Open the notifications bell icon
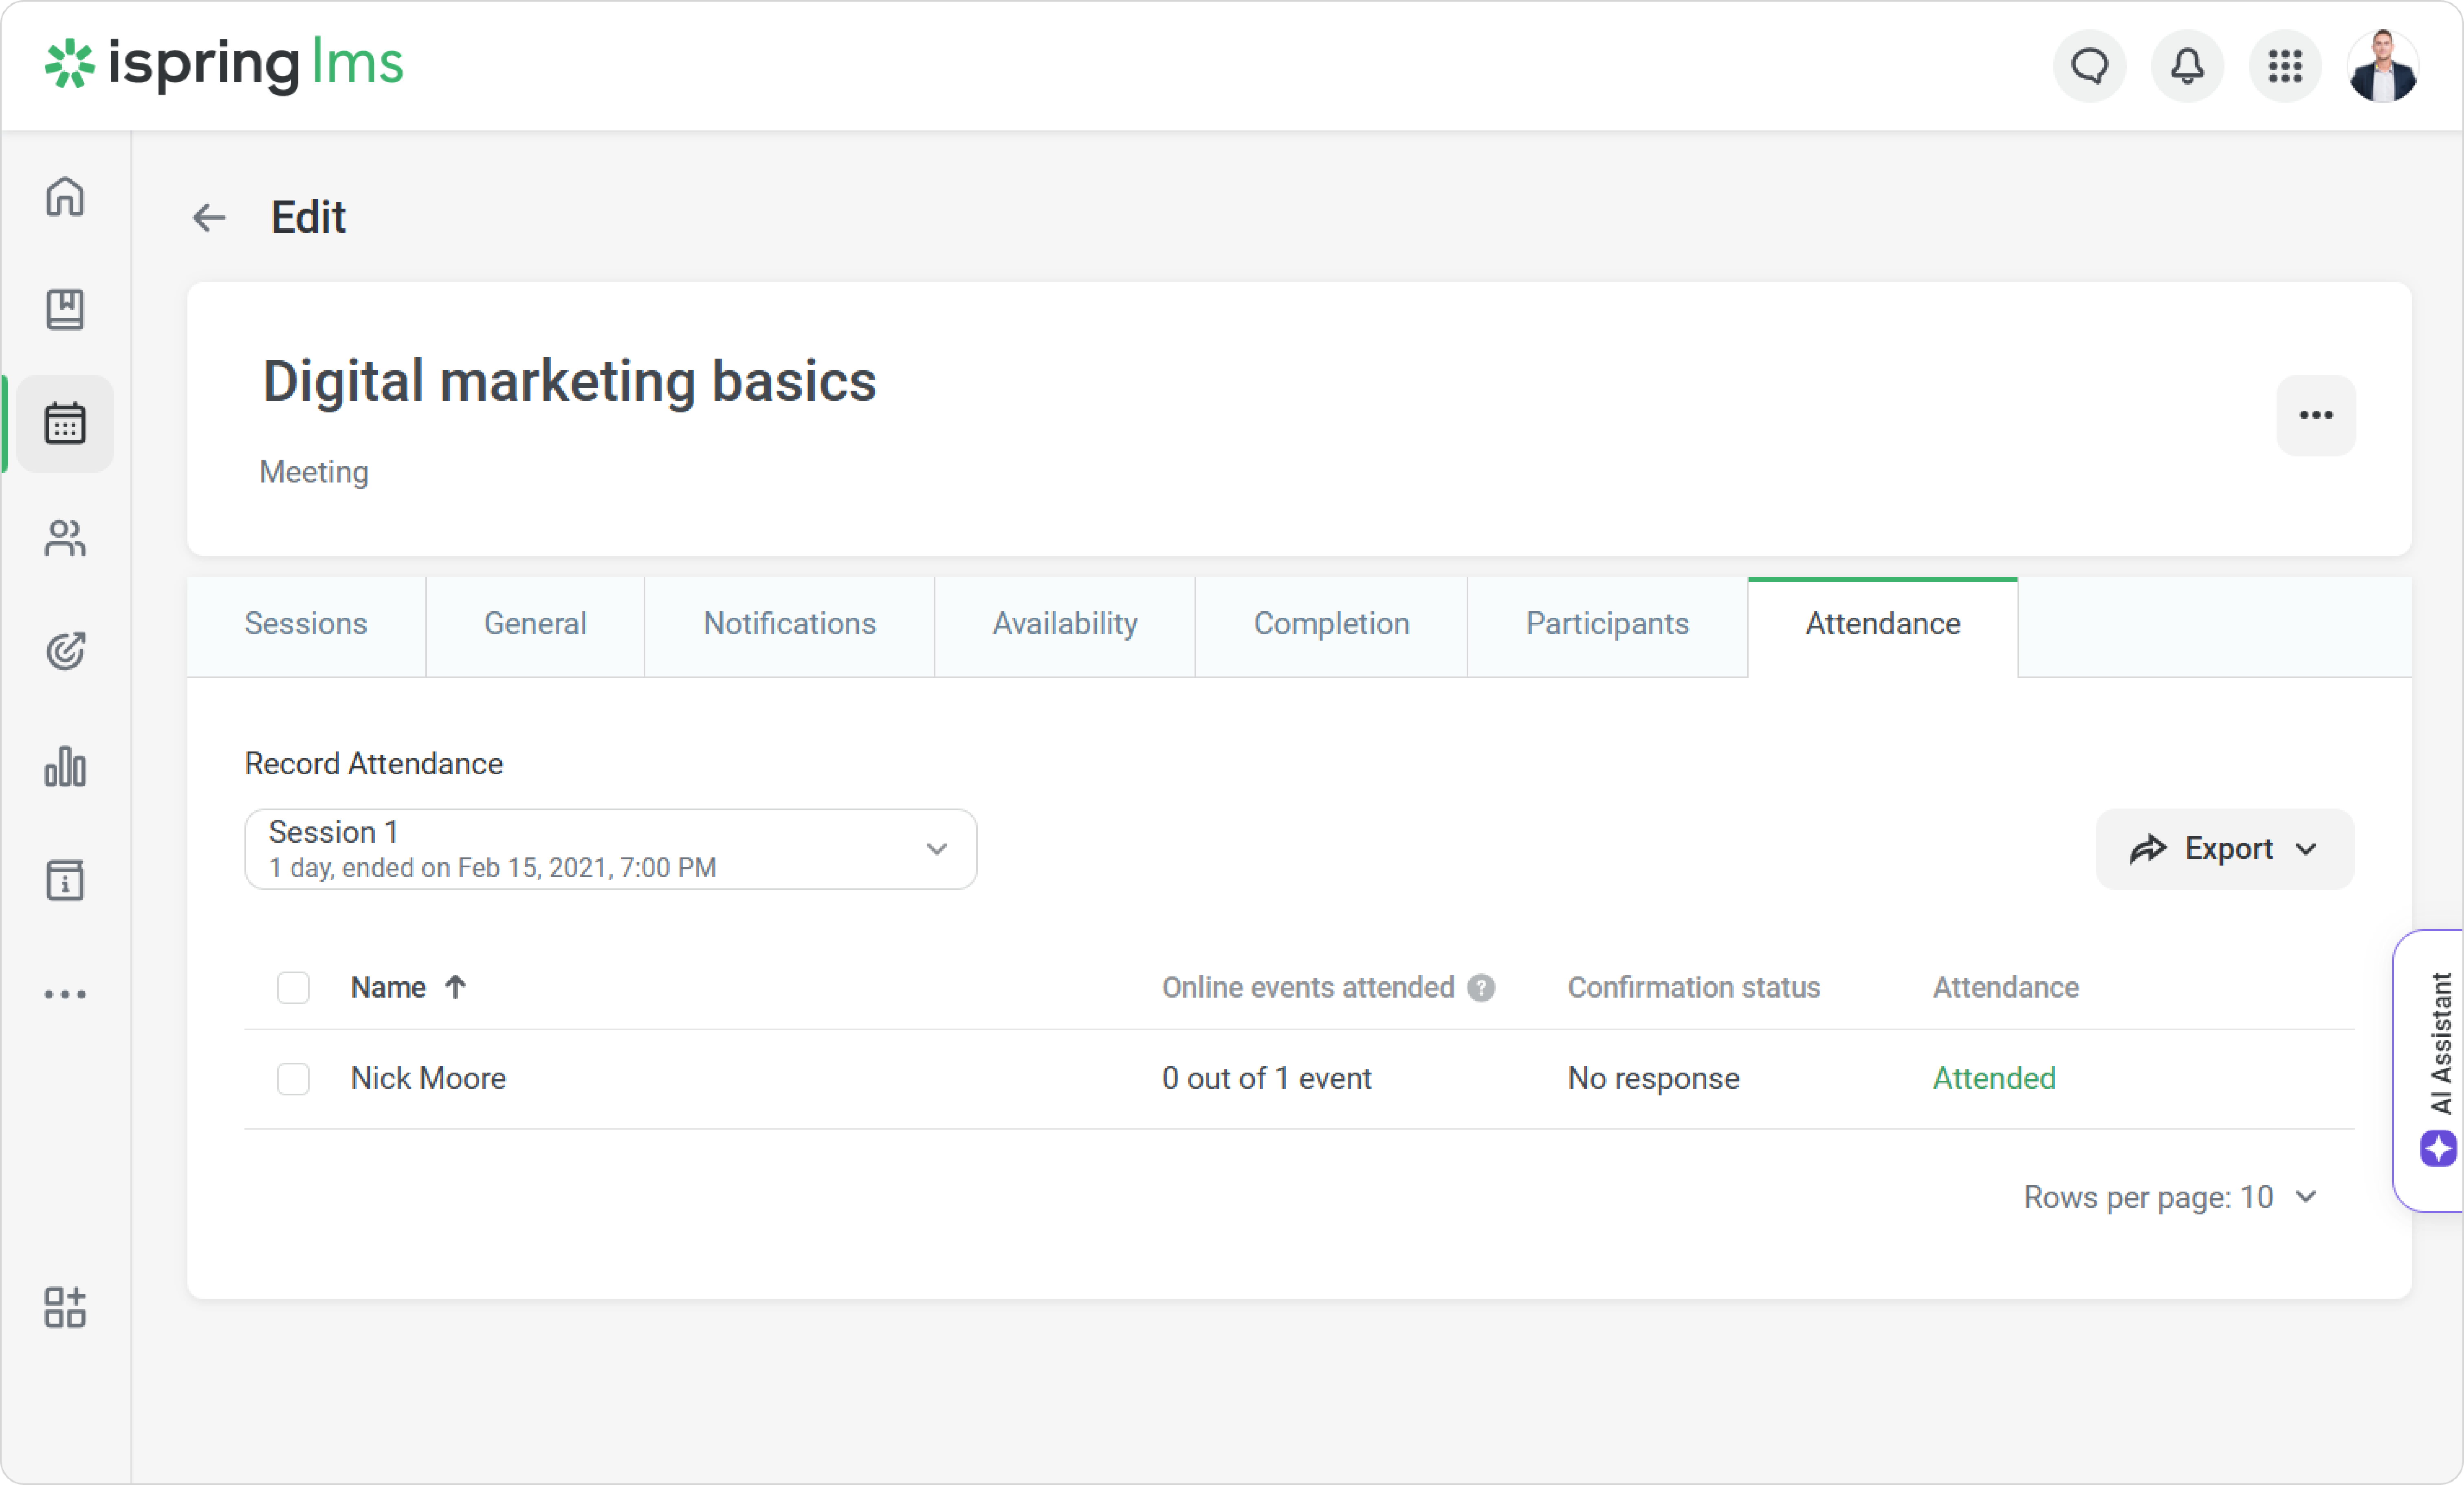 pyautogui.click(x=2187, y=66)
